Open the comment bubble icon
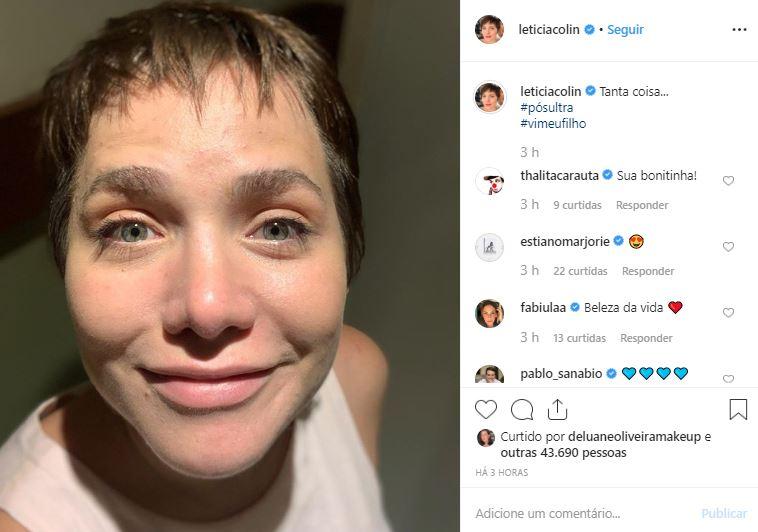The width and height of the screenshot is (758, 532). tap(522, 409)
